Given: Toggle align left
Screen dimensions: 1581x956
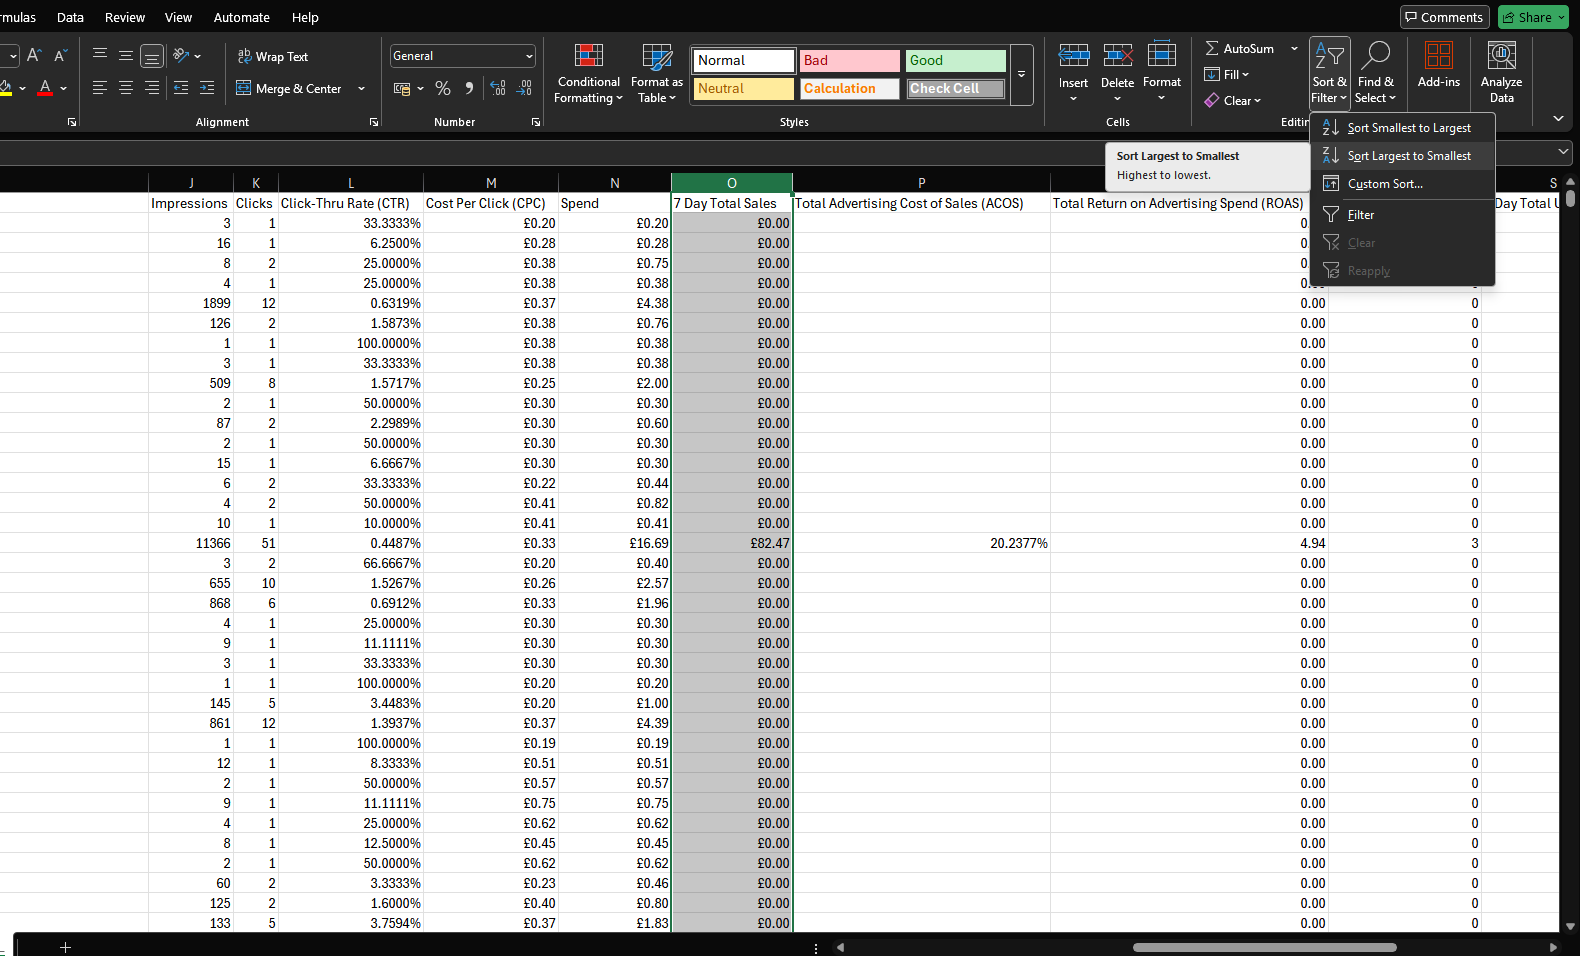Looking at the screenshot, I should click(100, 88).
